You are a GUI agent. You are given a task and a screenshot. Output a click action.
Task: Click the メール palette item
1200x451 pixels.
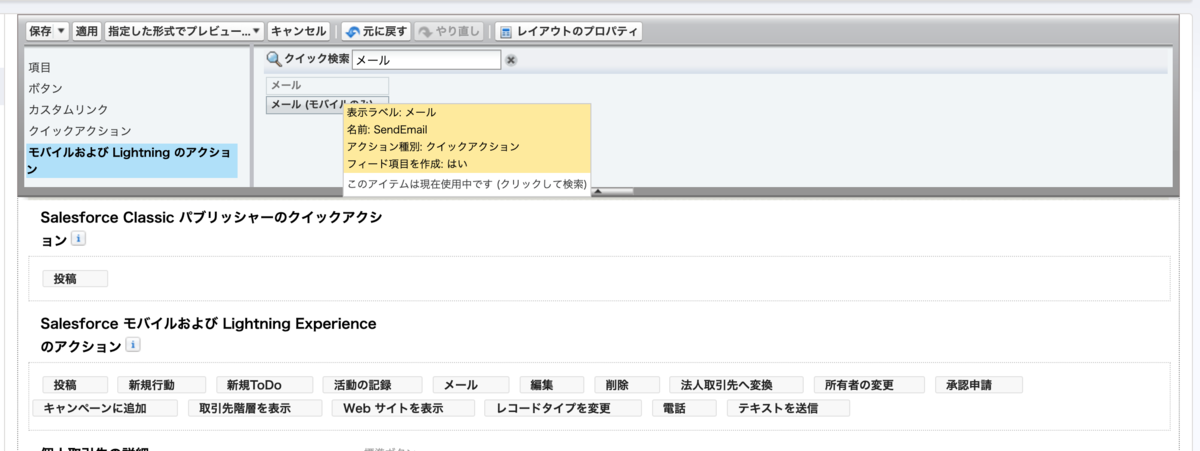pyautogui.click(x=327, y=86)
